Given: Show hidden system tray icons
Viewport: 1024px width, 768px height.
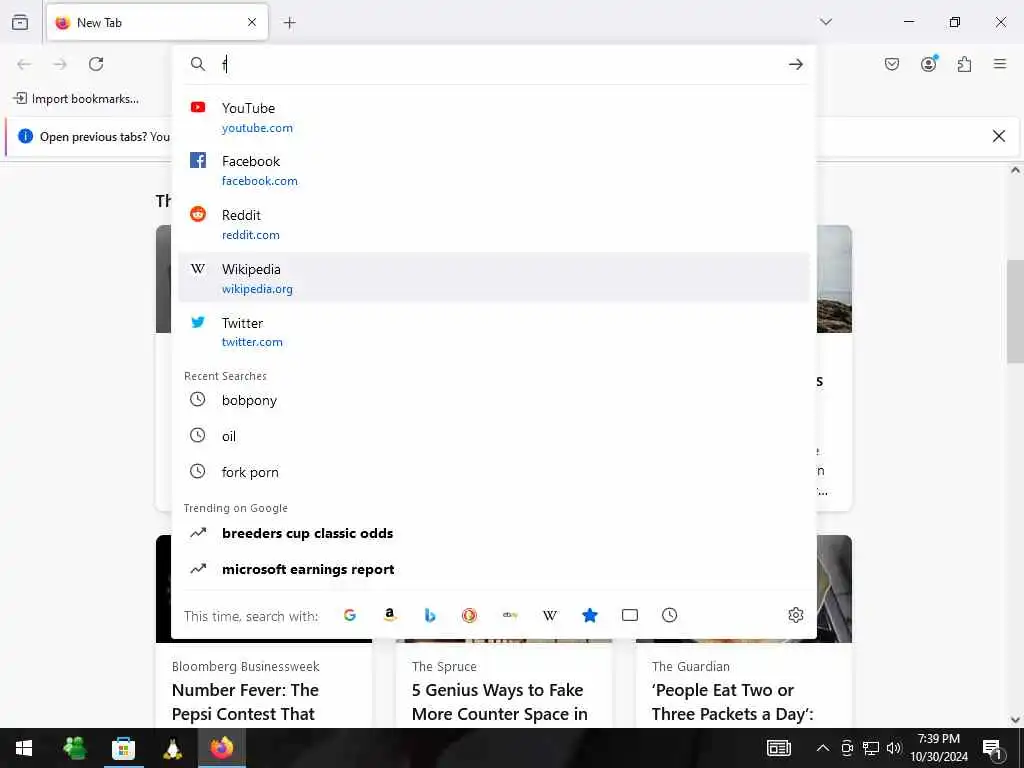Looking at the screenshot, I should tap(823, 748).
